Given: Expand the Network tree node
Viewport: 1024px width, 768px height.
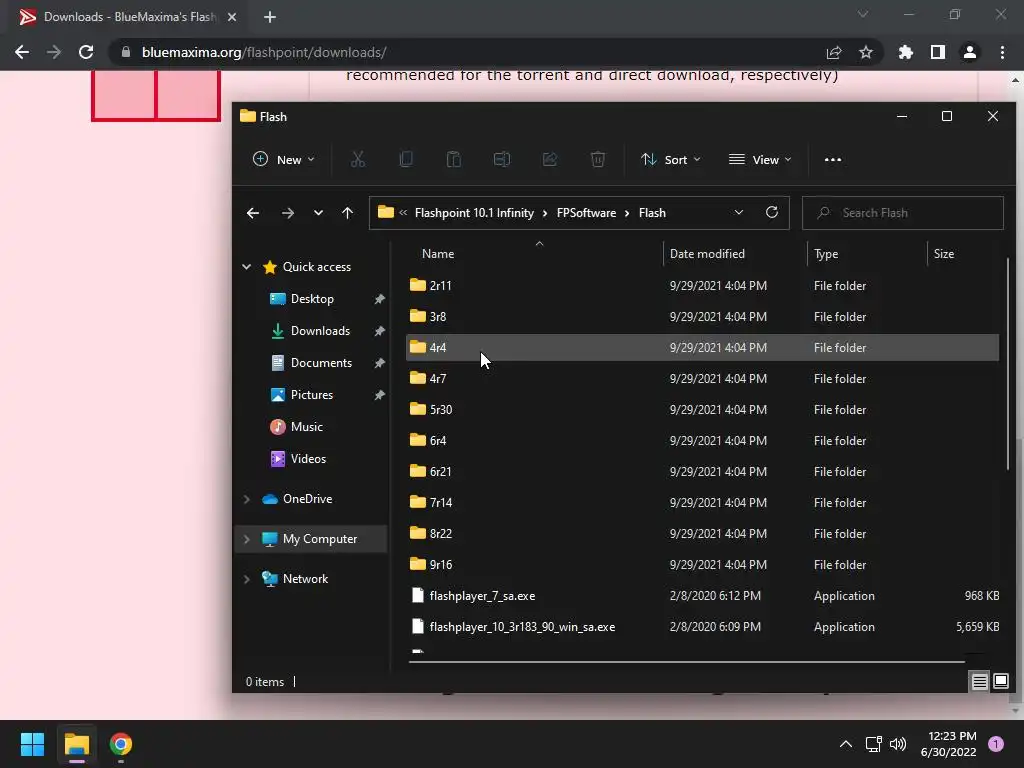Looking at the screenshot, I should (x=247, y=579).
